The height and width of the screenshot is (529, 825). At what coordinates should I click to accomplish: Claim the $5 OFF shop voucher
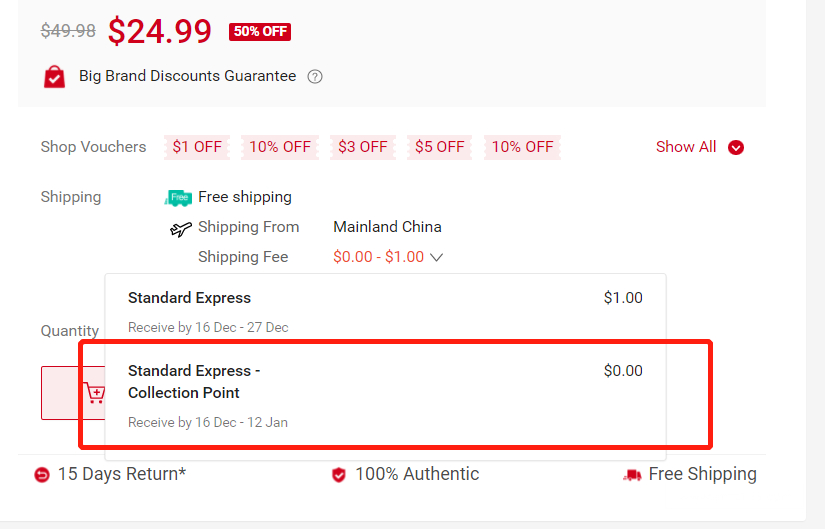440,147
